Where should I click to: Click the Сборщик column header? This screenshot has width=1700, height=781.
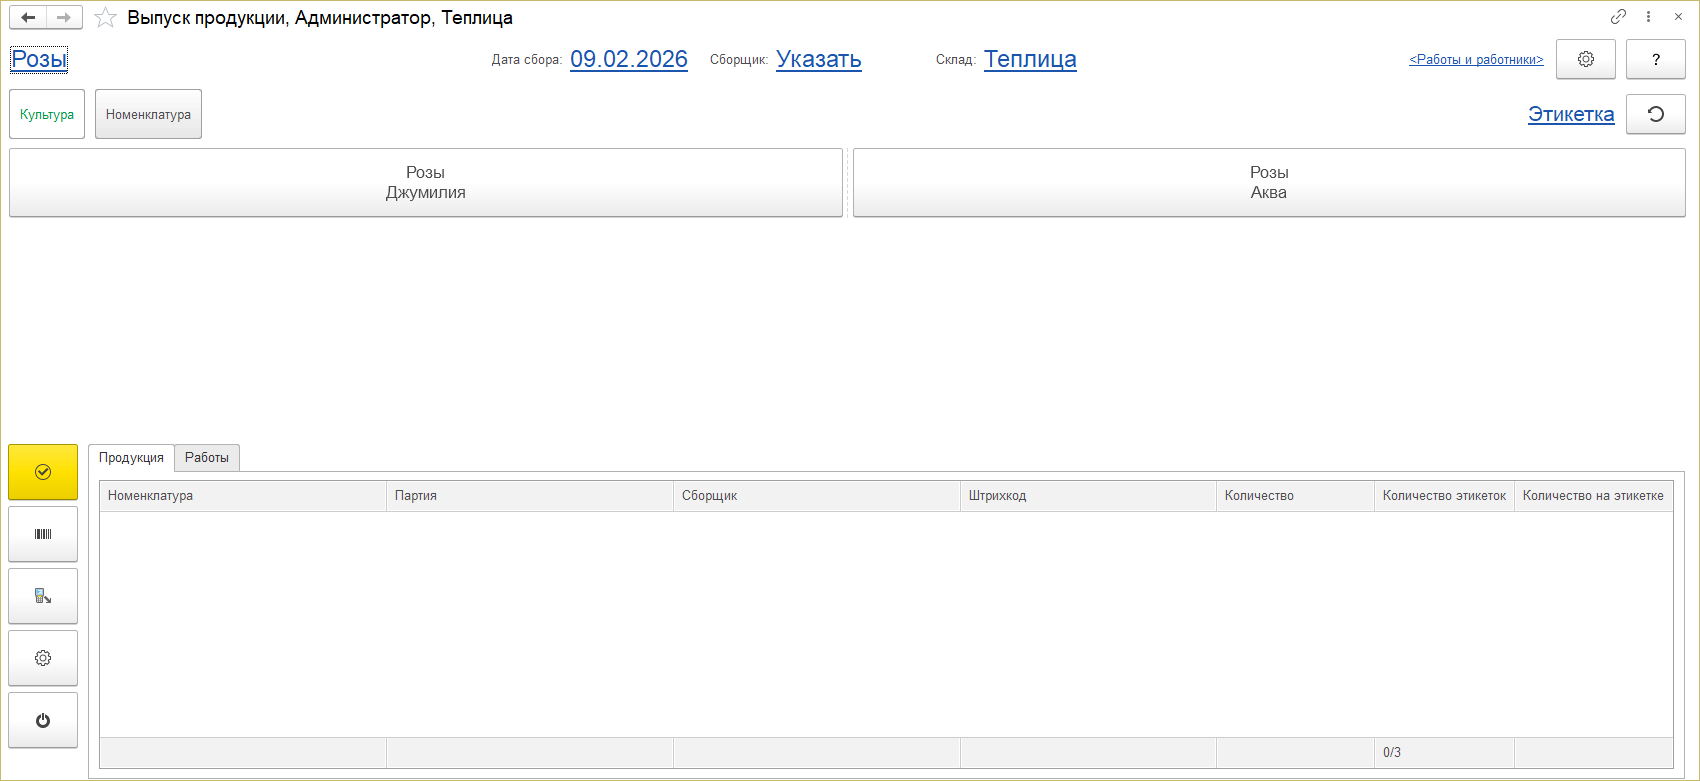click(817, 496)
